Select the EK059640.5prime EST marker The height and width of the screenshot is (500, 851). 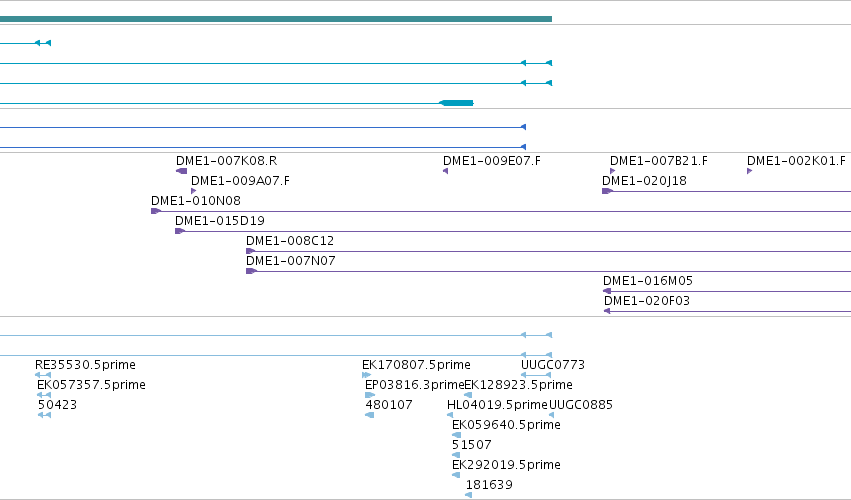[x=456, y=435]
